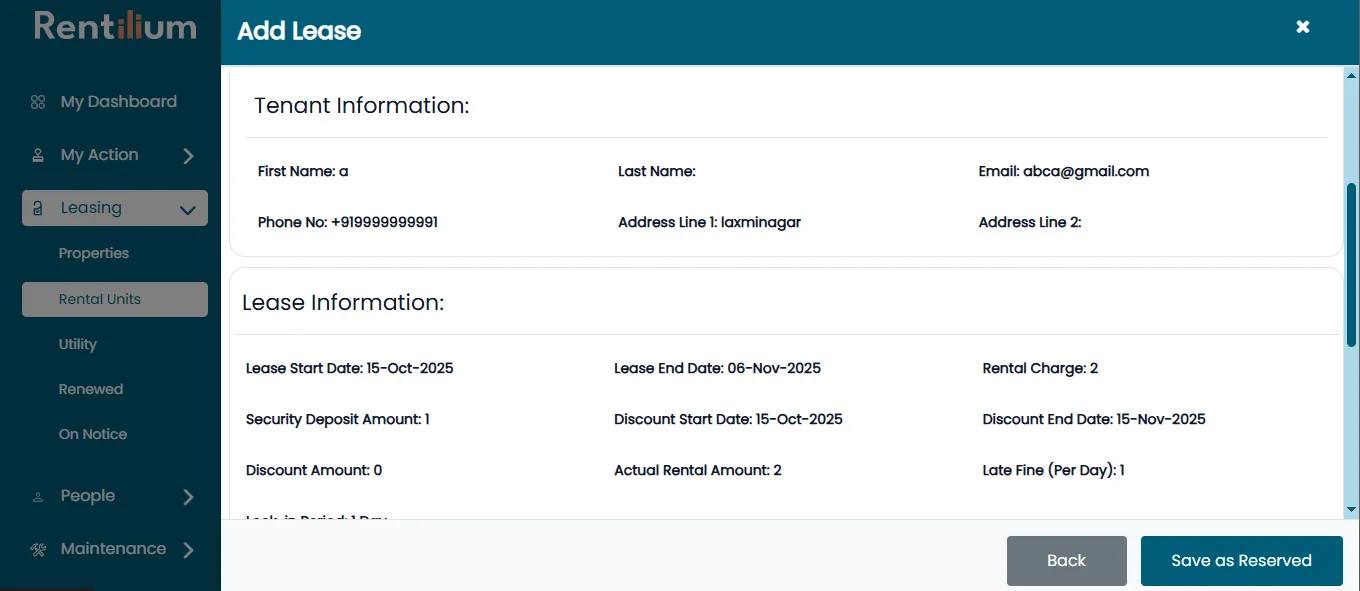1360x591 pixels.
Task: Click the My Dashboard grid icon
Action: click(x=38, y=102)
